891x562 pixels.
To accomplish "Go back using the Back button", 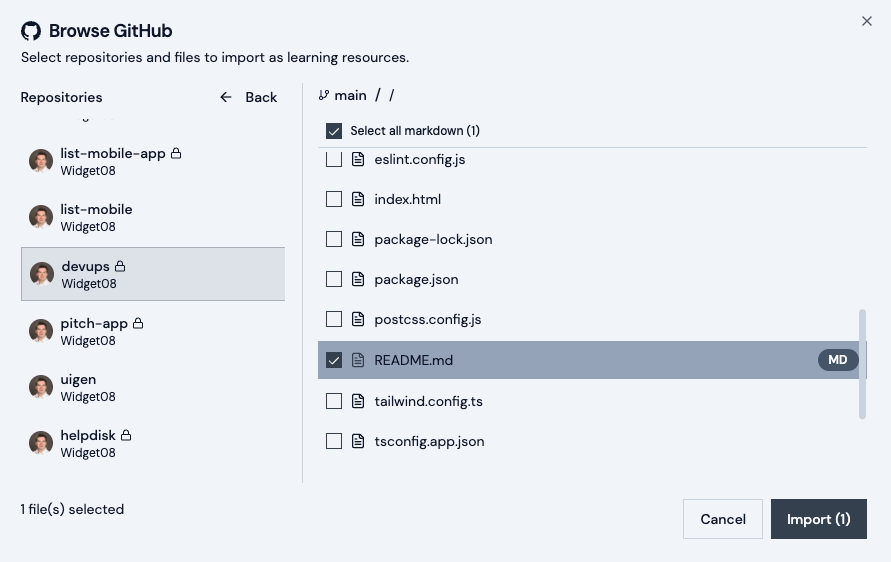I will [249, 97].
